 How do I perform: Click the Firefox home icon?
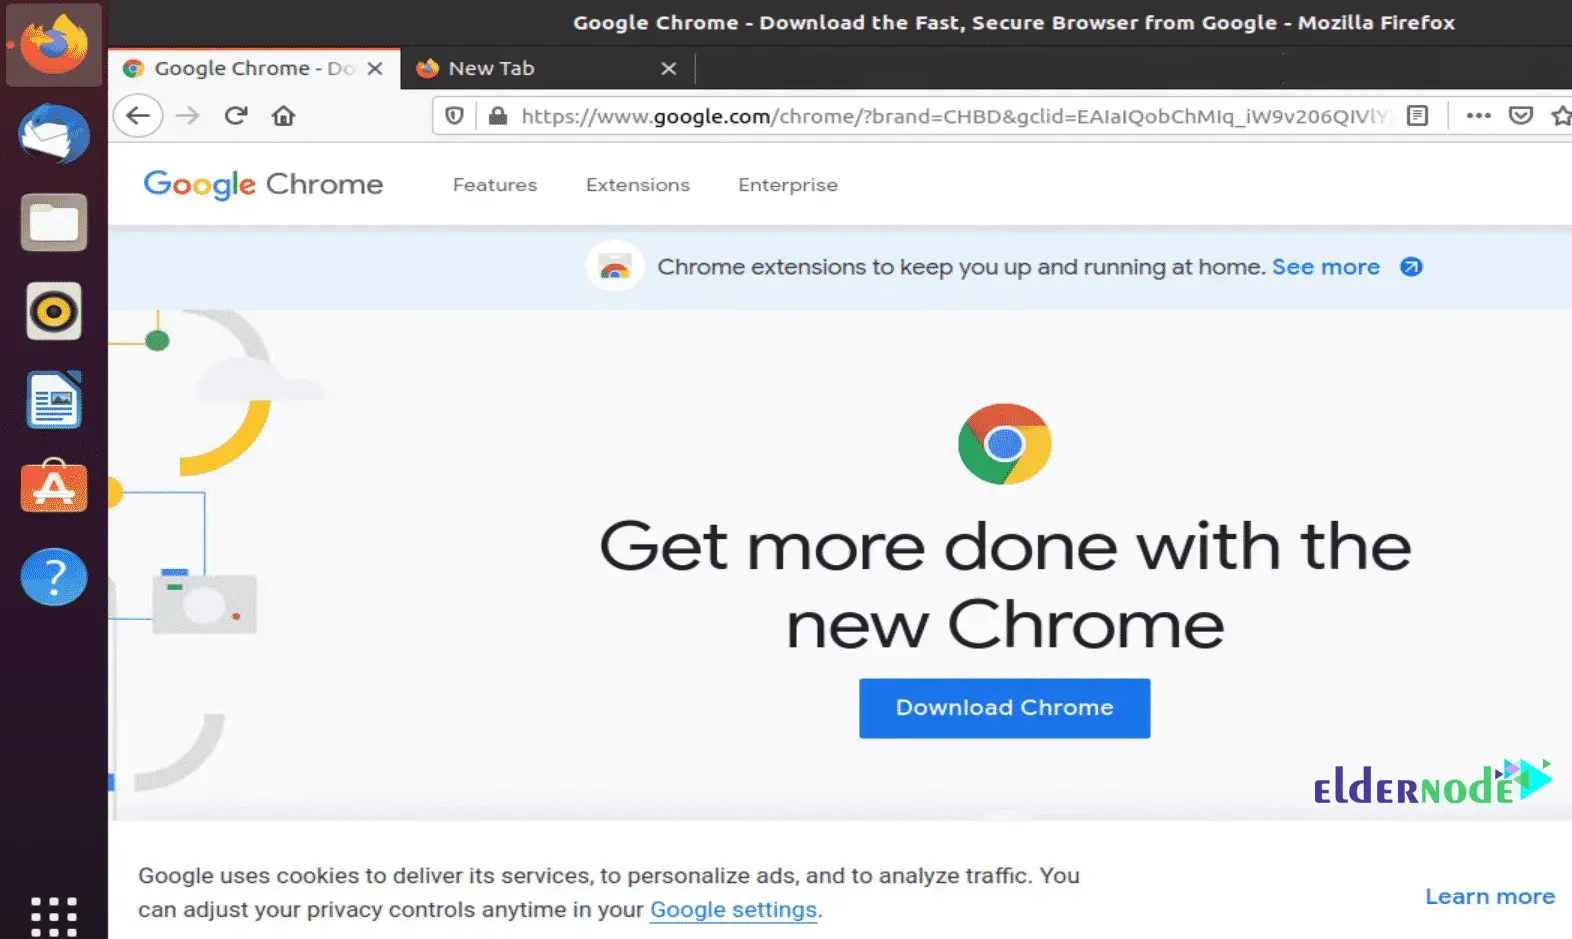[283, 115]
